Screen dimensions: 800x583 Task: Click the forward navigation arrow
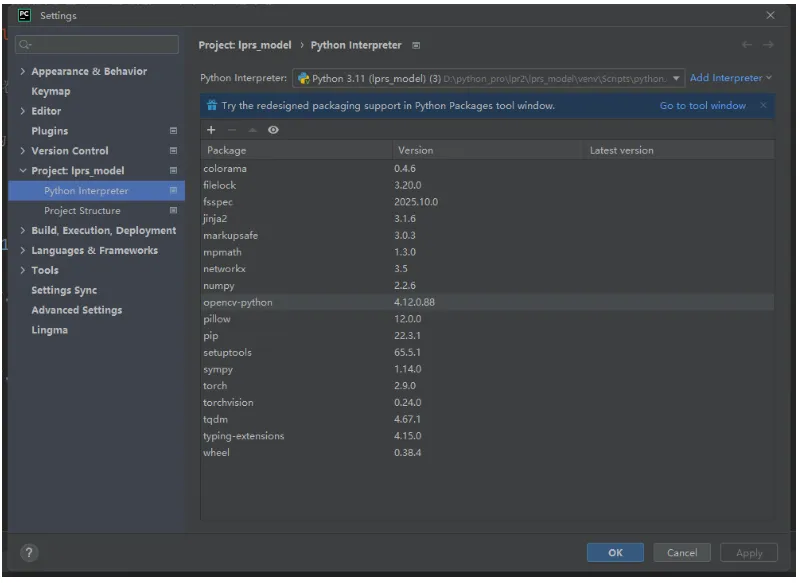768,45
